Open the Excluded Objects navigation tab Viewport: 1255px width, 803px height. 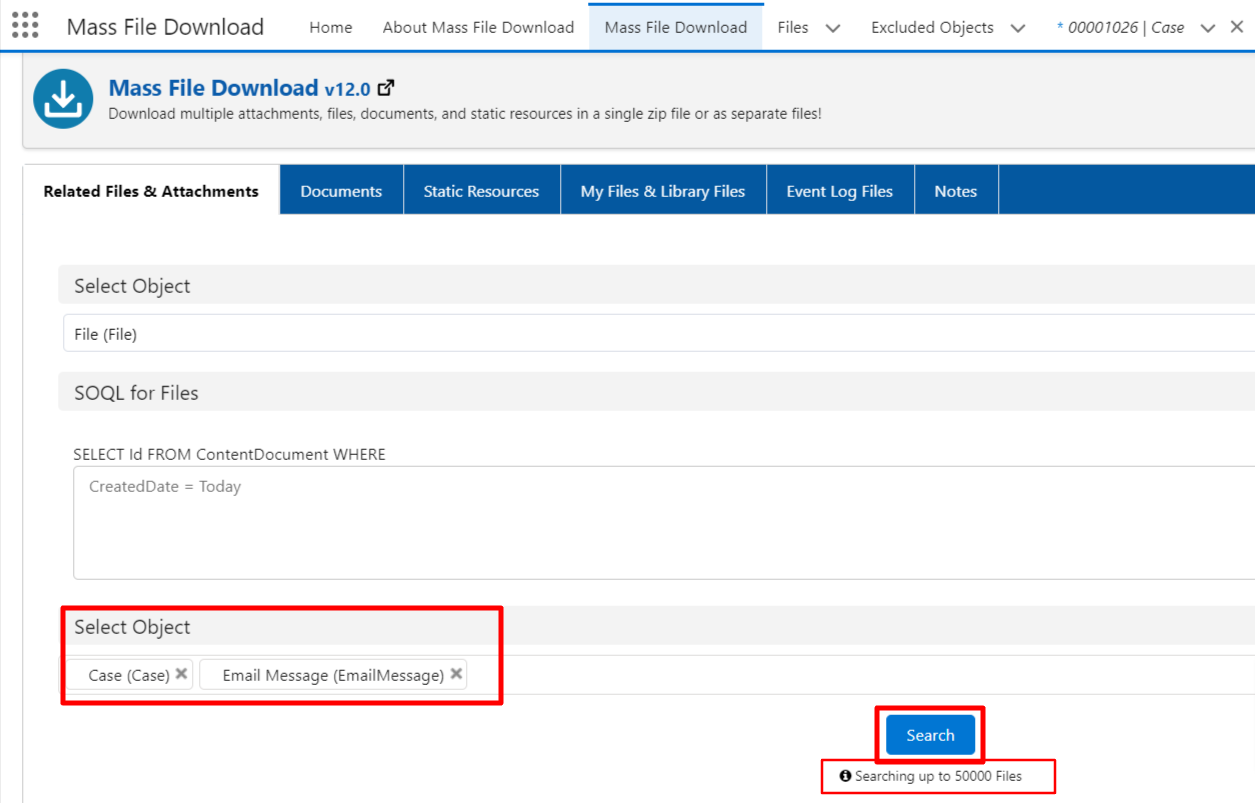point(932,27)
